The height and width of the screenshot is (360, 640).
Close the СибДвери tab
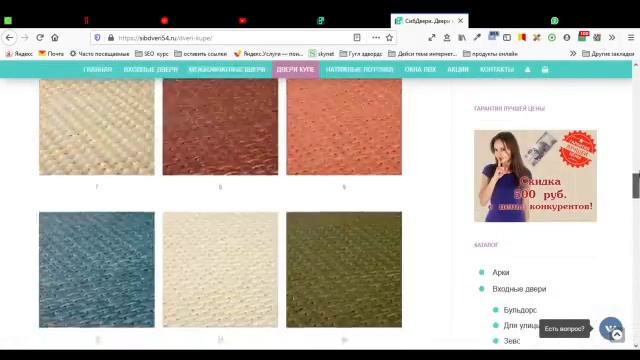(x=460, y=20)
